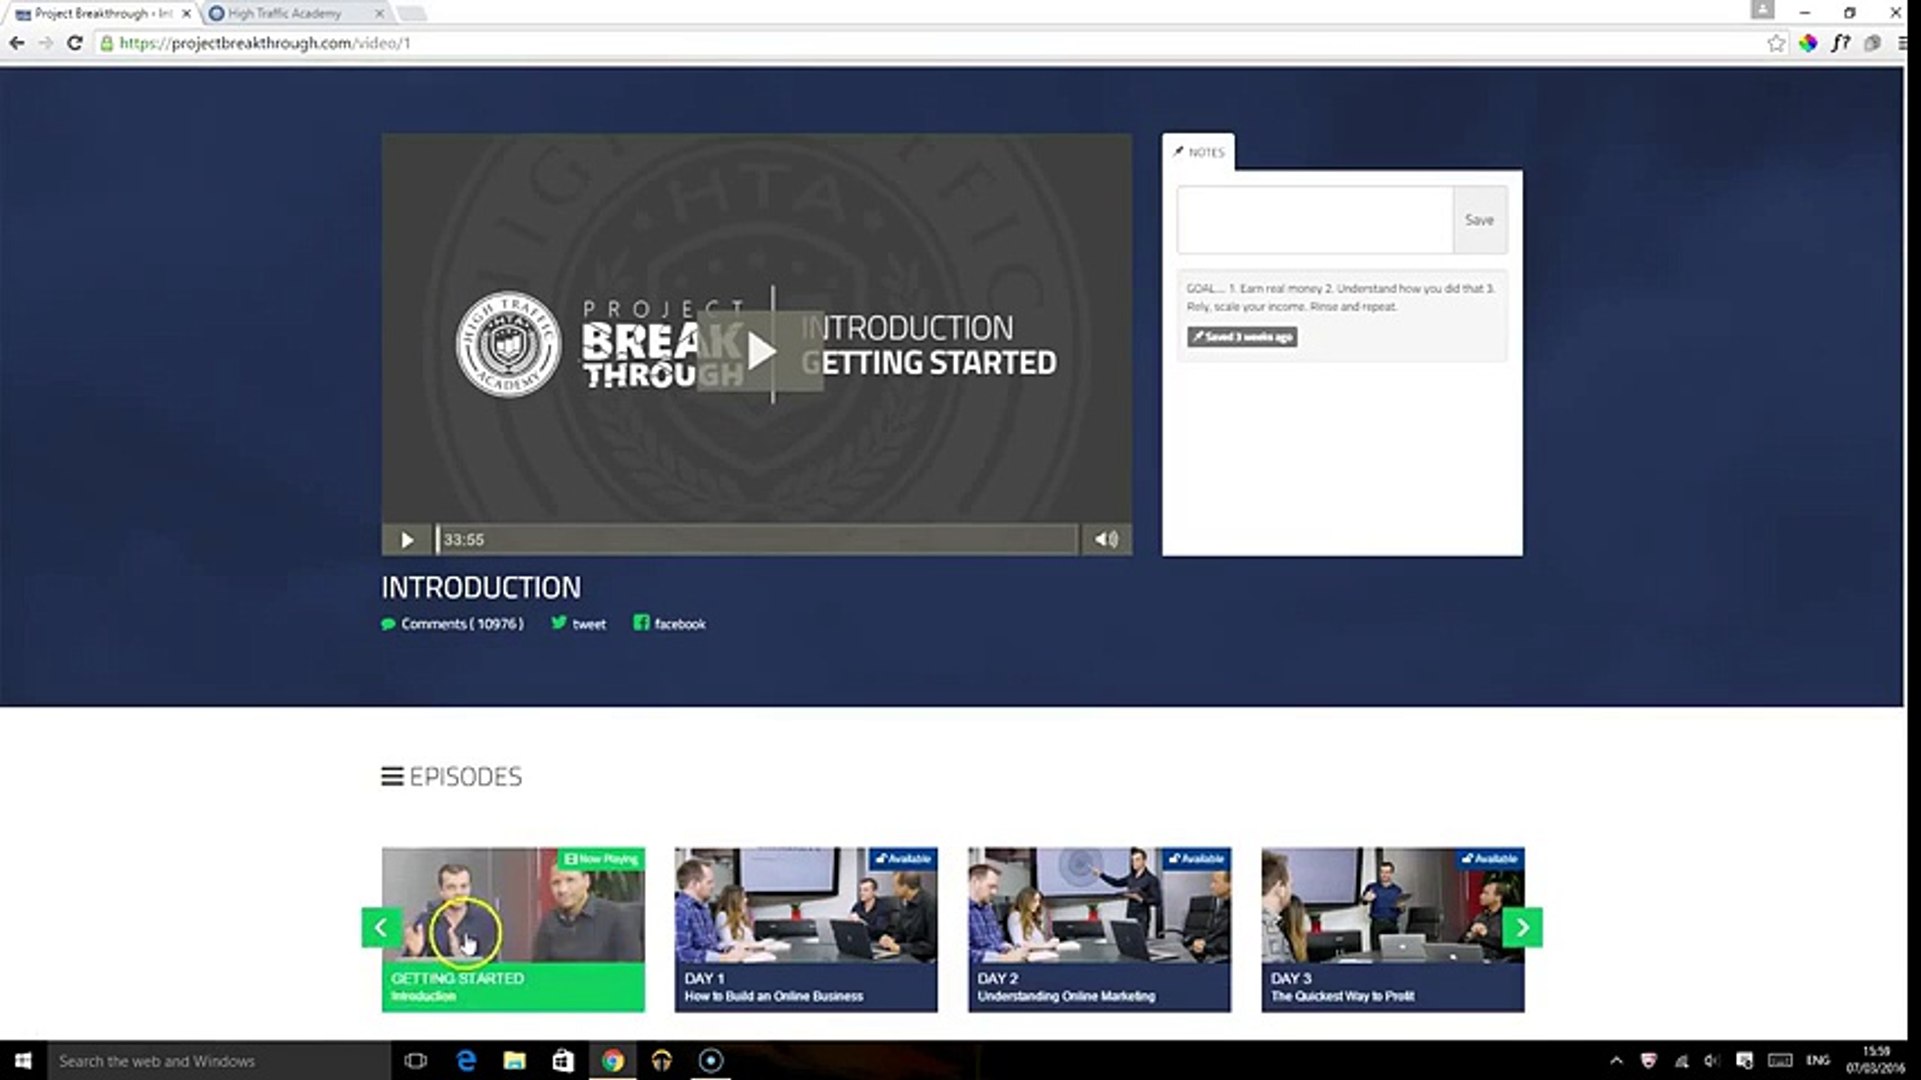This screenshot has height=1080, width=1921.
Task: Select the Notes tab
Action: pos(1198,152)
